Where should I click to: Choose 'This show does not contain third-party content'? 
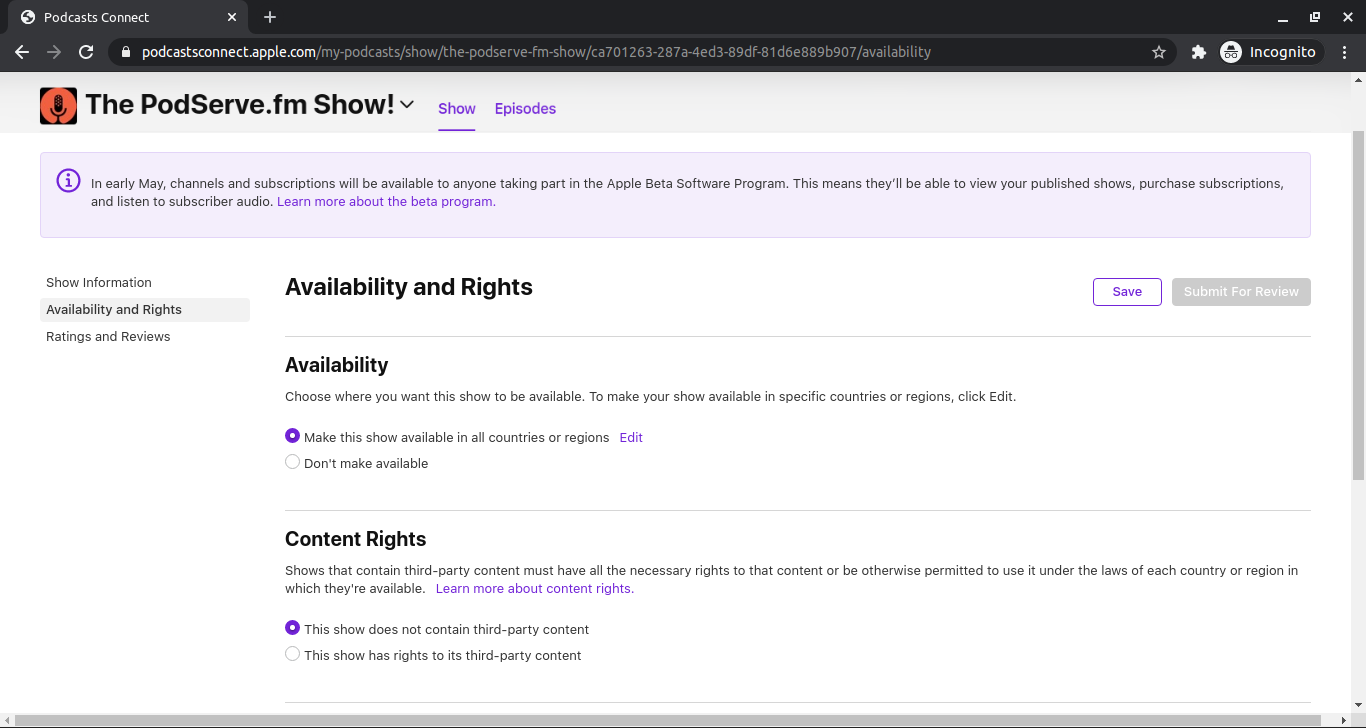point(292,628)
